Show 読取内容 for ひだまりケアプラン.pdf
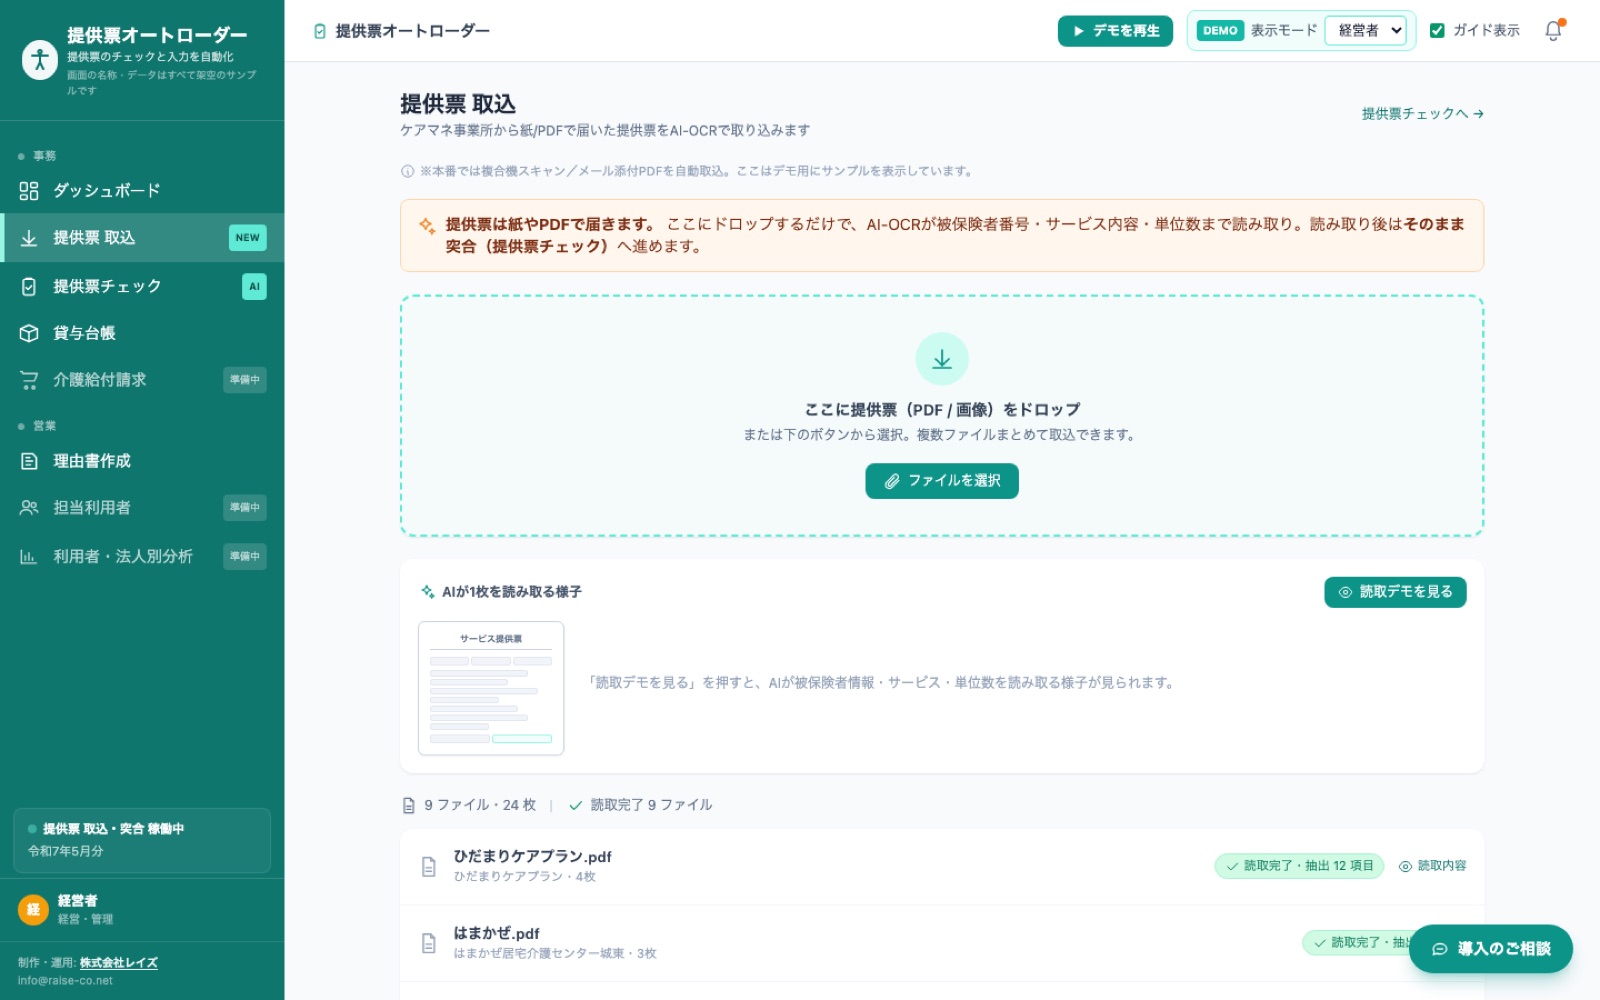Viewport: 1600px width, 1000px height. pyautogui.click(x=1432, y=866)
